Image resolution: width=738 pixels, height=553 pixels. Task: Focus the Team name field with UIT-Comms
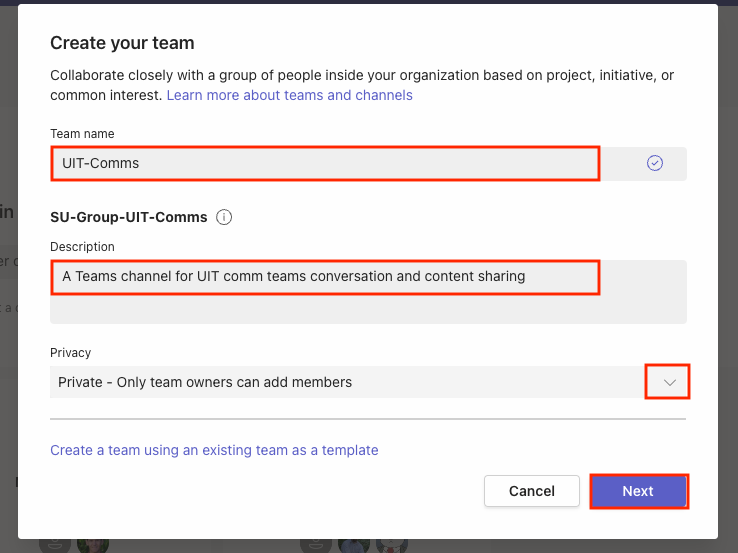(325, 163)
